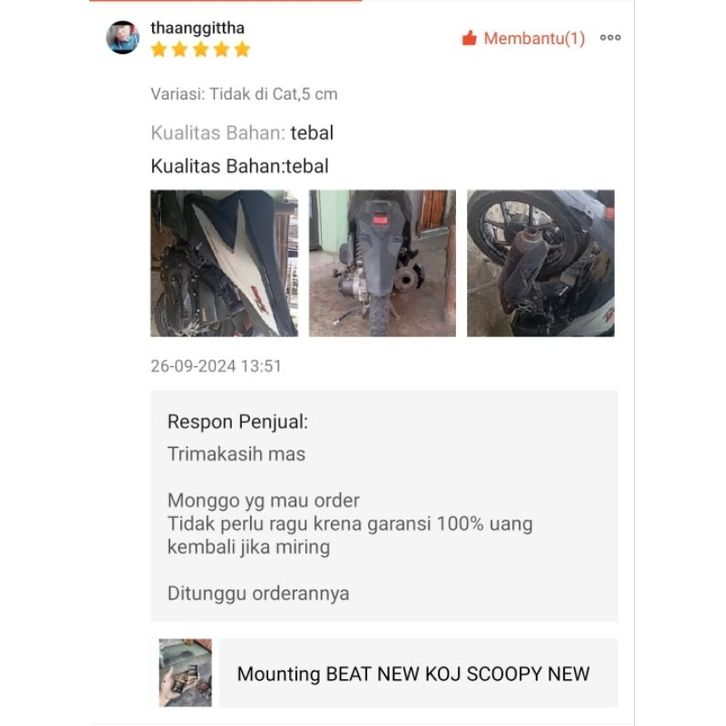View first review photo of motorcycle side
The height and width of the screenshot is (726, 726).
click(x=224, y=263)
